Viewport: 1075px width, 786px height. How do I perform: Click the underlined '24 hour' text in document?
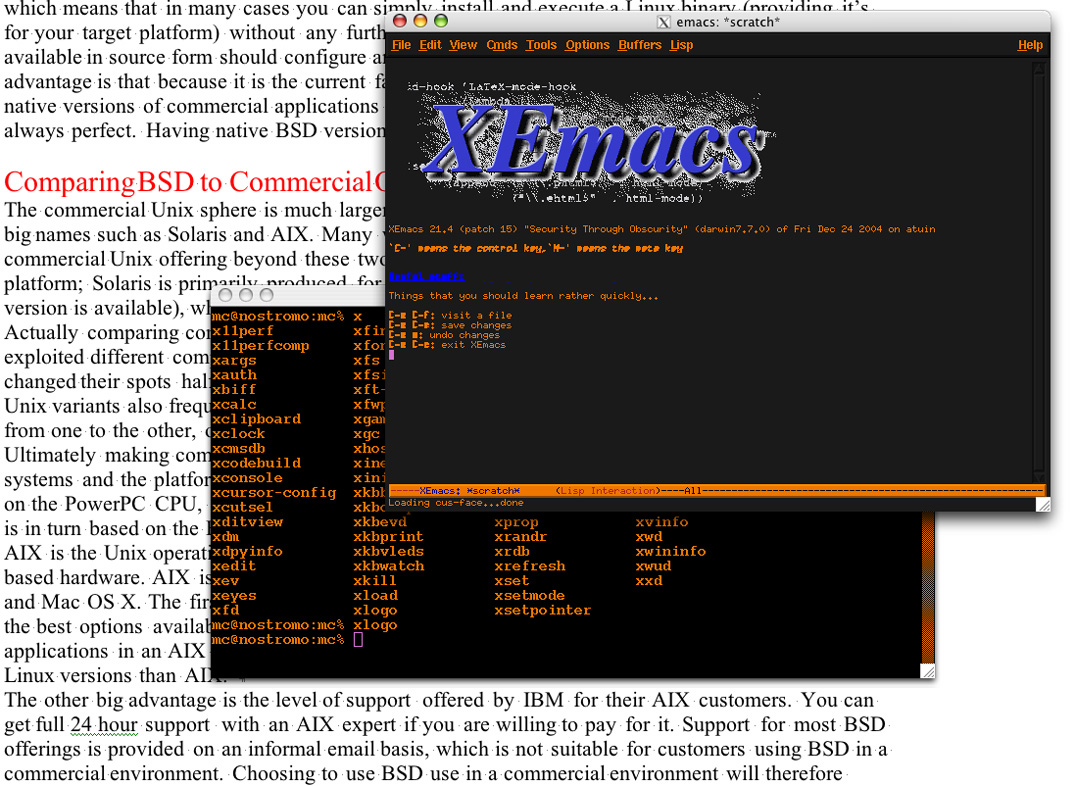[104, 725]
